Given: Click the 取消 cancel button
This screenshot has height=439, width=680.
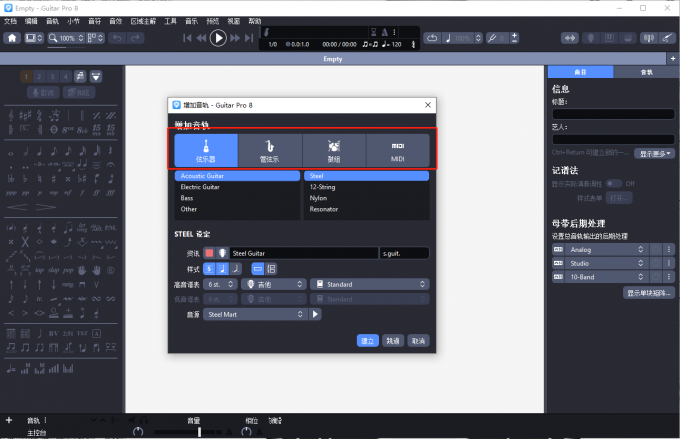Looking at the screenshot, I should pyautogui.click(x=418, y=341).
